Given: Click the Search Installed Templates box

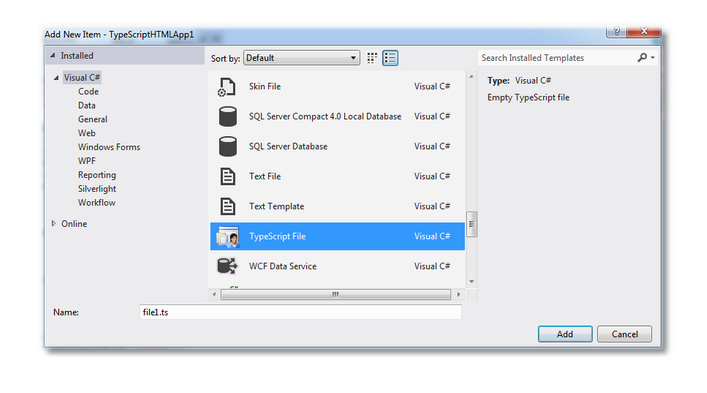Looking at the screenshot, I should [x=557, y=58].
